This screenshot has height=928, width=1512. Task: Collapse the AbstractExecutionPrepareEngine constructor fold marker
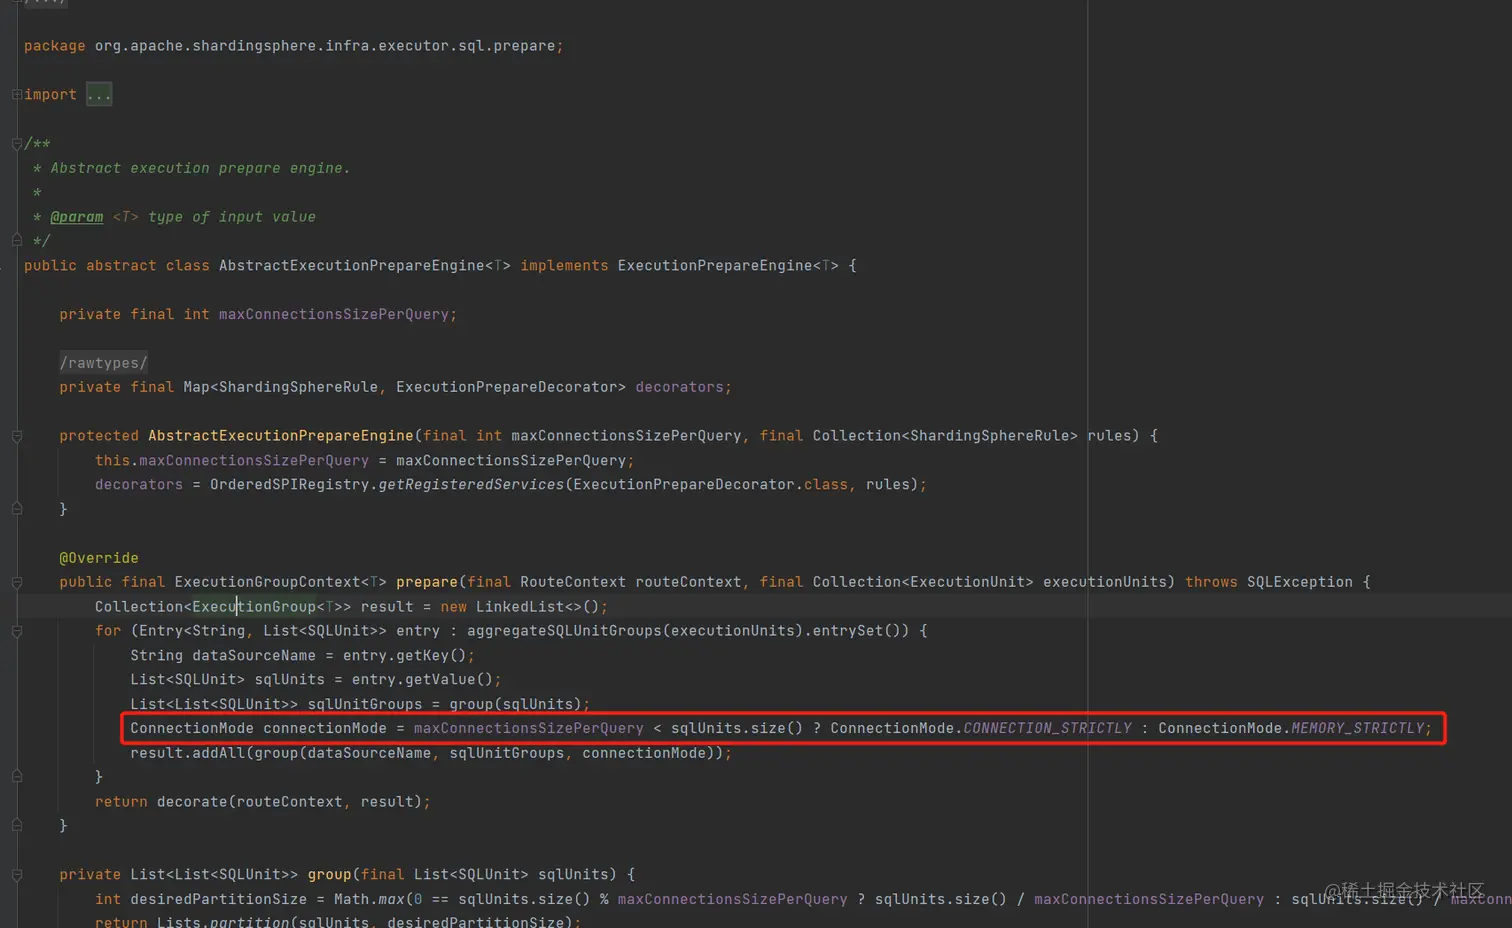tap(16, 436)
